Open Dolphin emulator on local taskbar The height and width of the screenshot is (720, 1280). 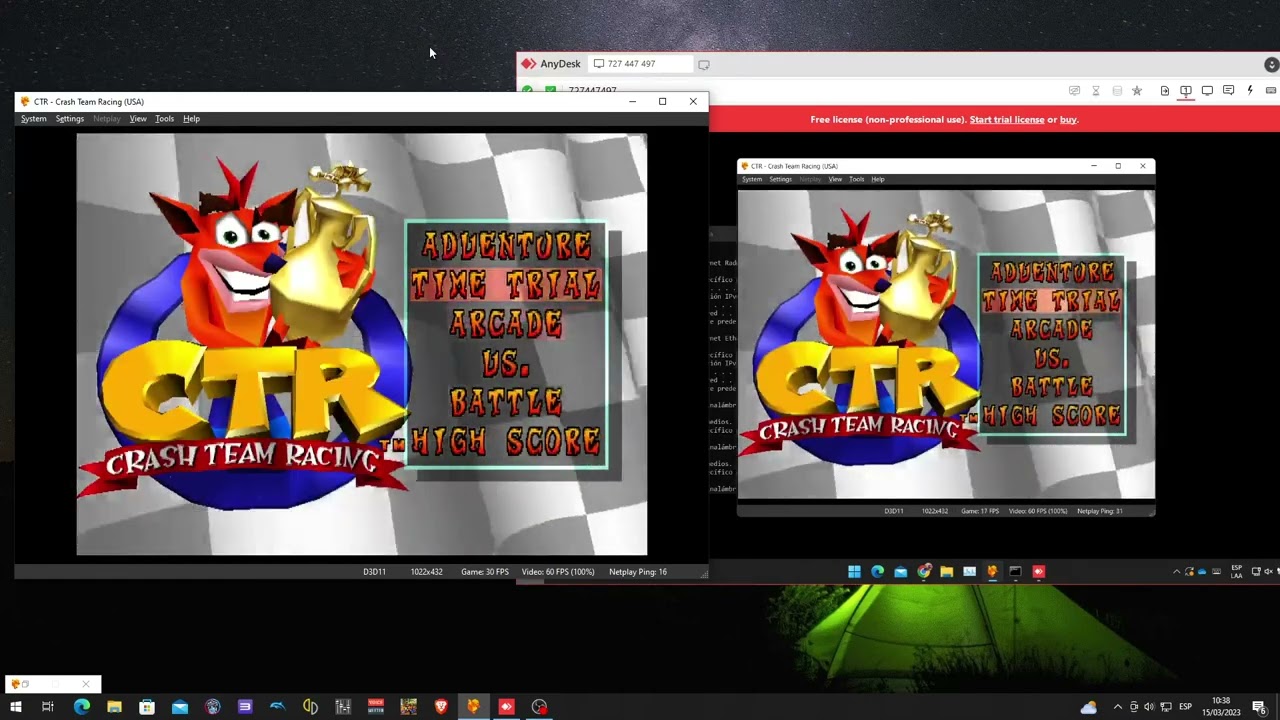click(278, 707)
